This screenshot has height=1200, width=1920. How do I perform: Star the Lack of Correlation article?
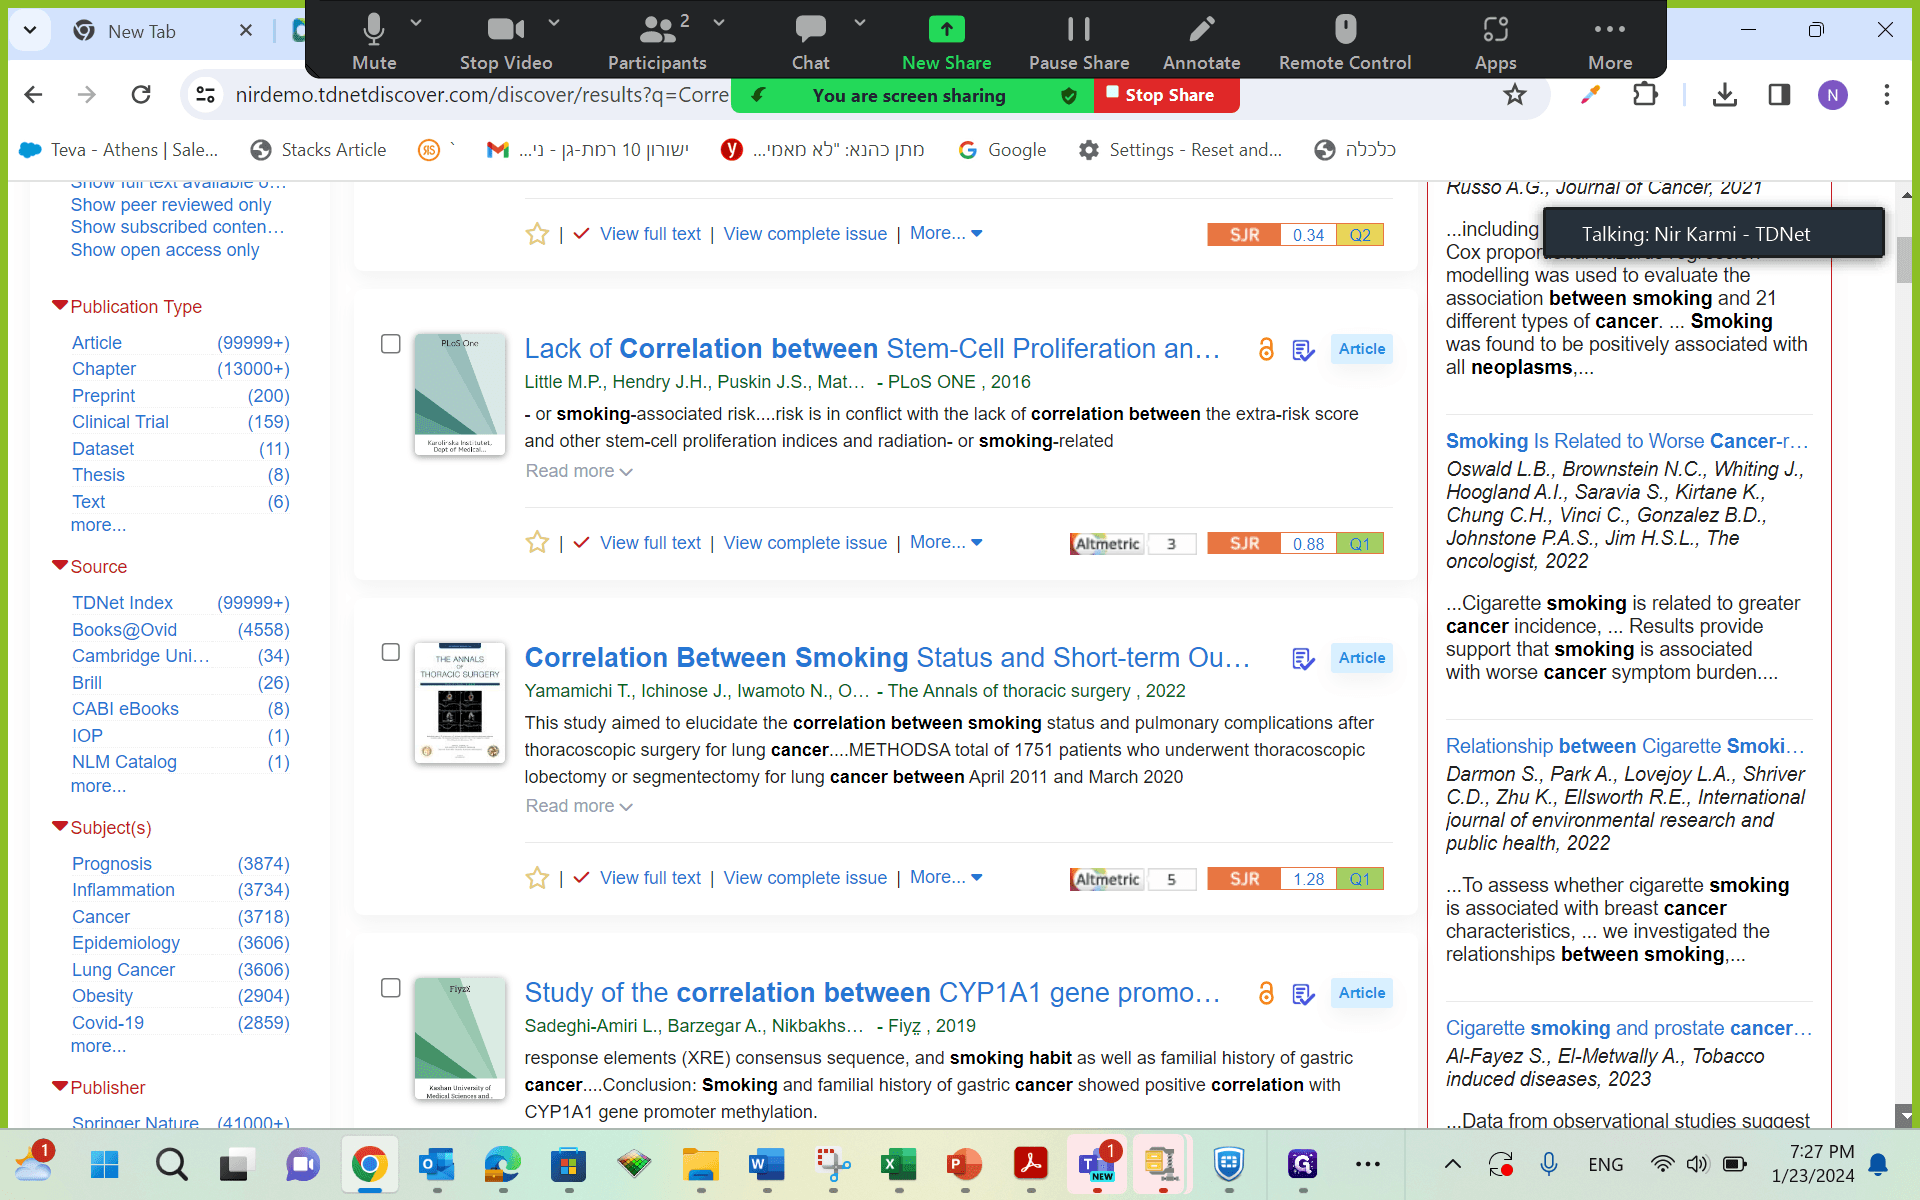(537, 543)
